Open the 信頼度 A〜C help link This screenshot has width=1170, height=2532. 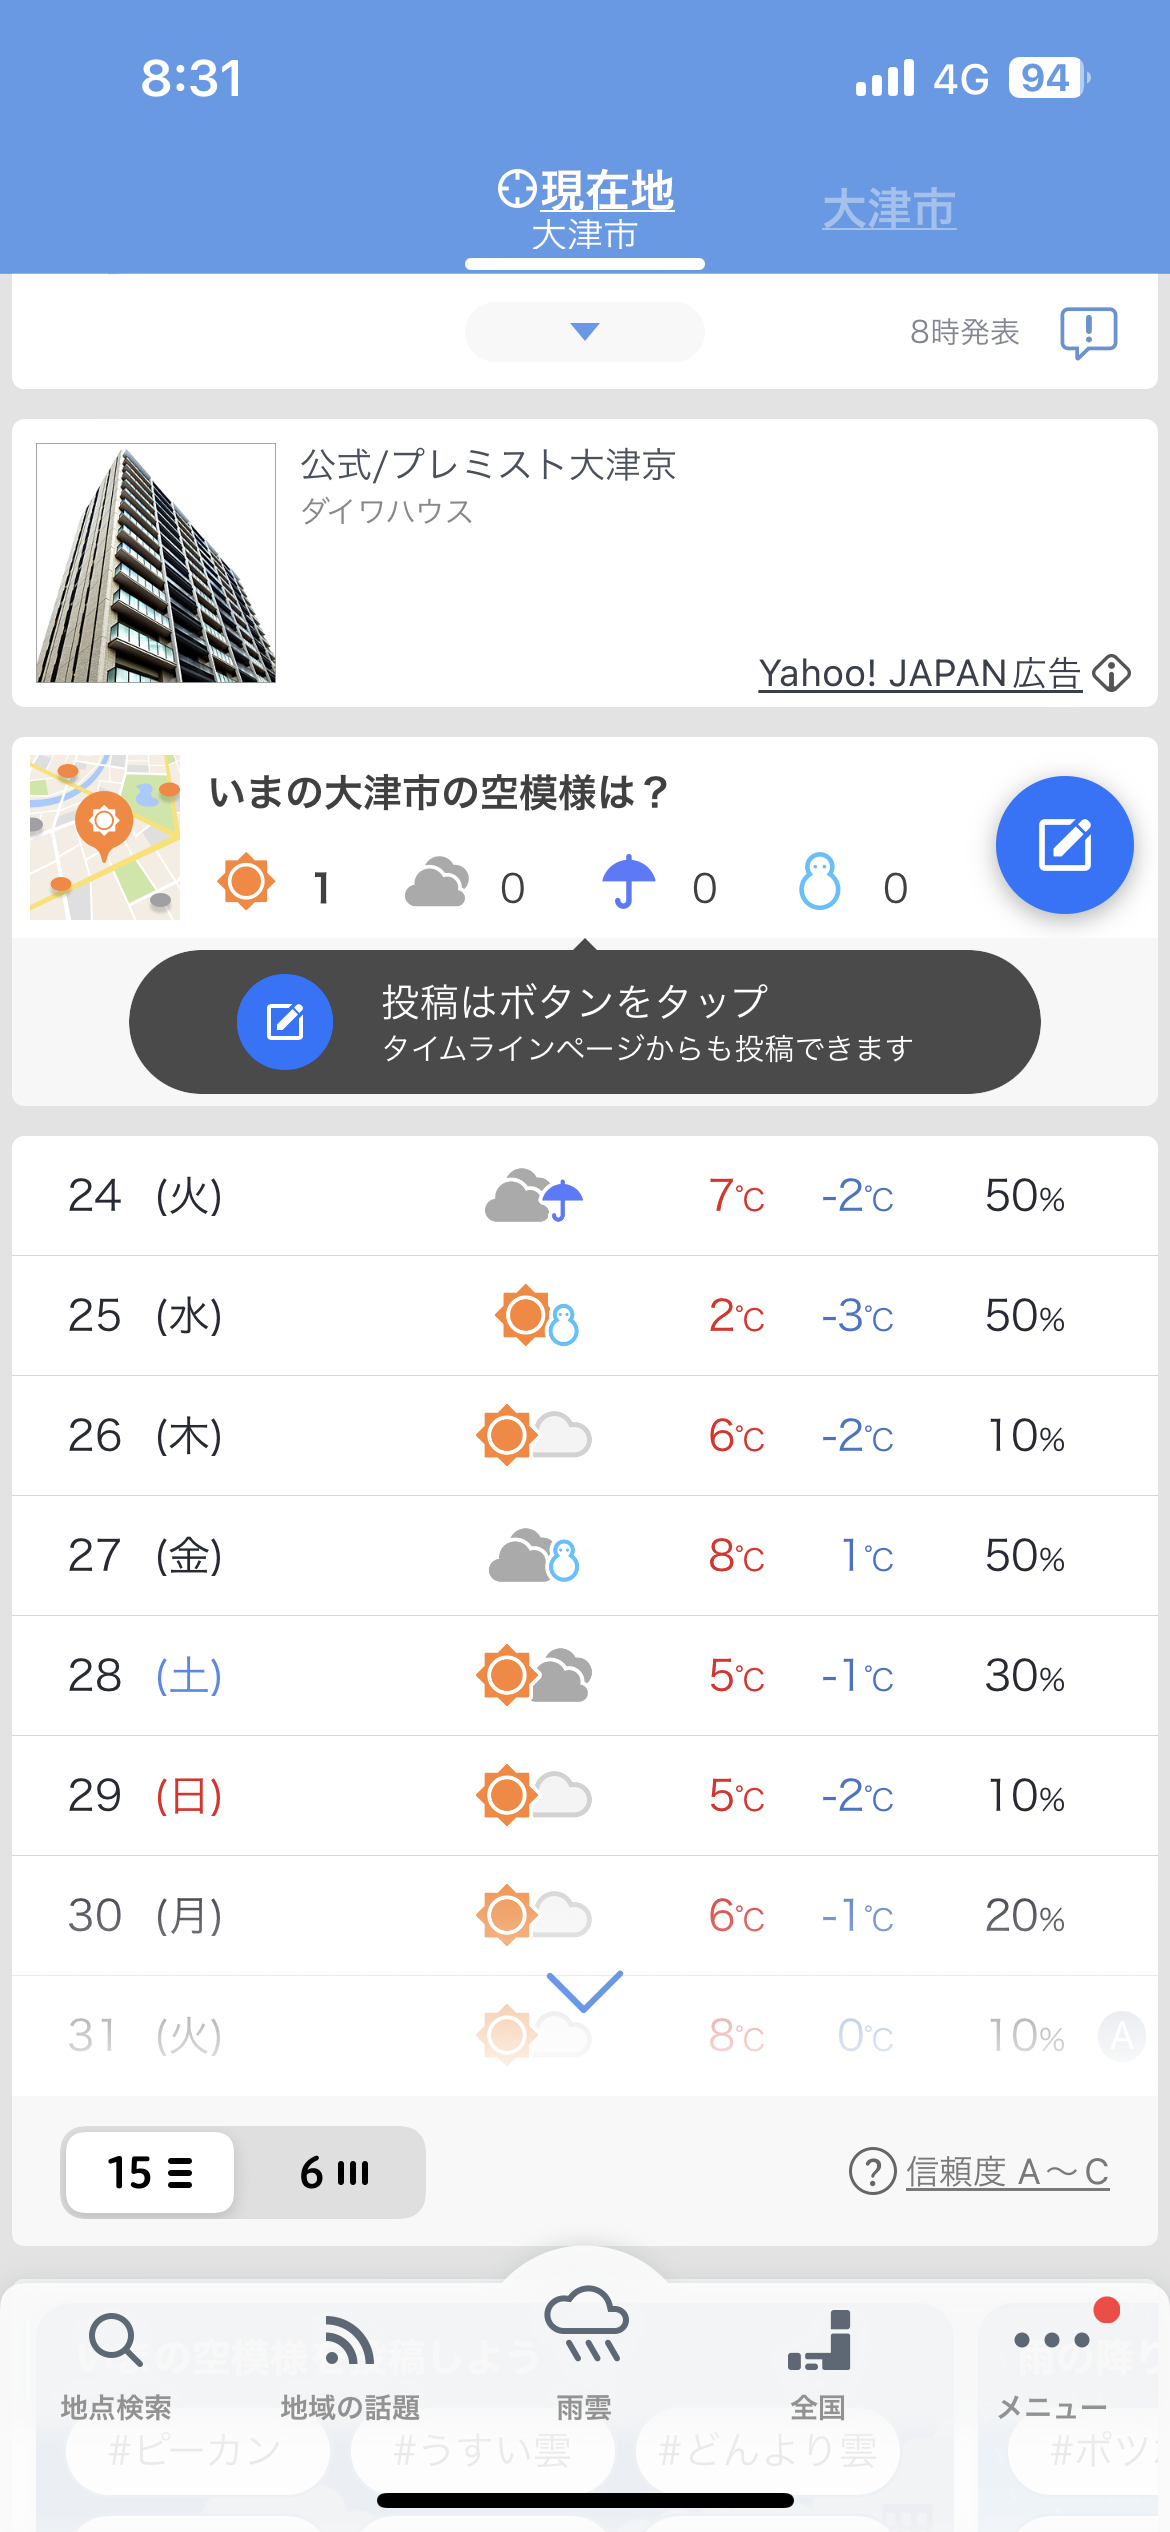tap(1006, 2172)
